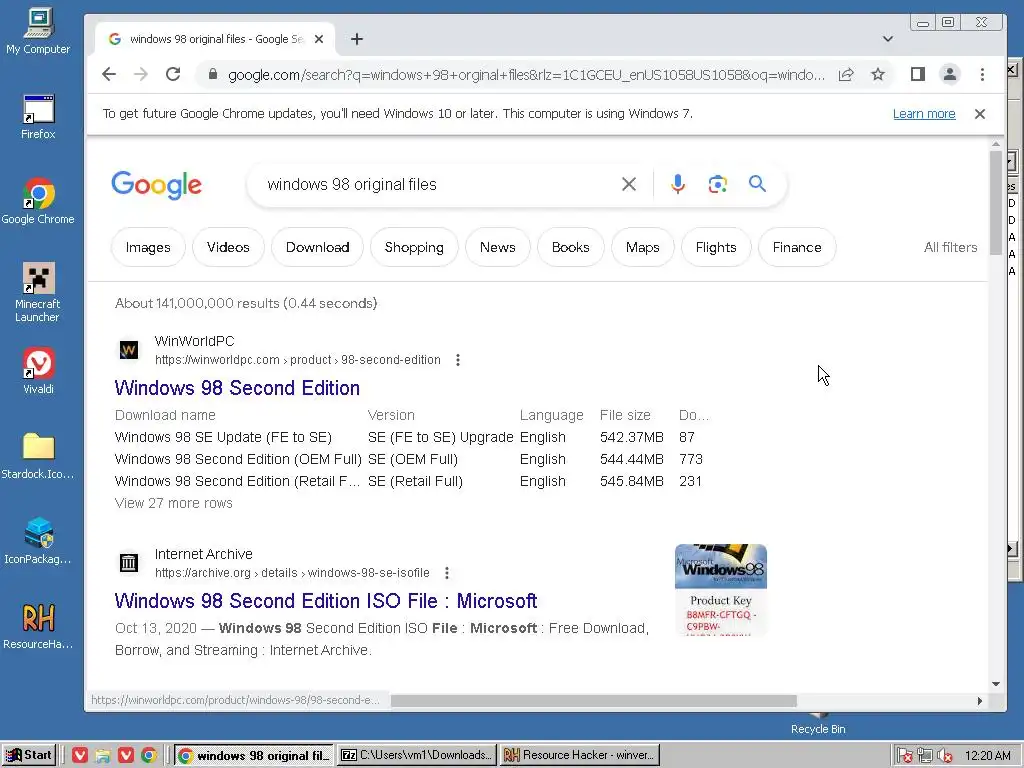1024x768 pixels.
Task: Open Internet Archive result options menu
Action: [447, 573]
